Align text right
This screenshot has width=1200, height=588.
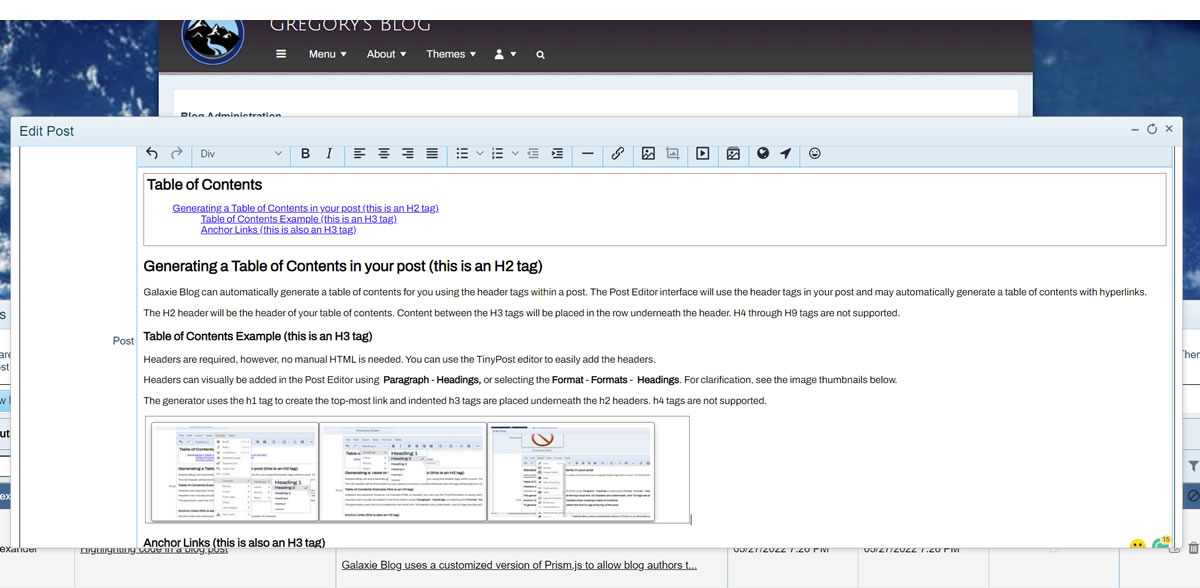[408, 153]
